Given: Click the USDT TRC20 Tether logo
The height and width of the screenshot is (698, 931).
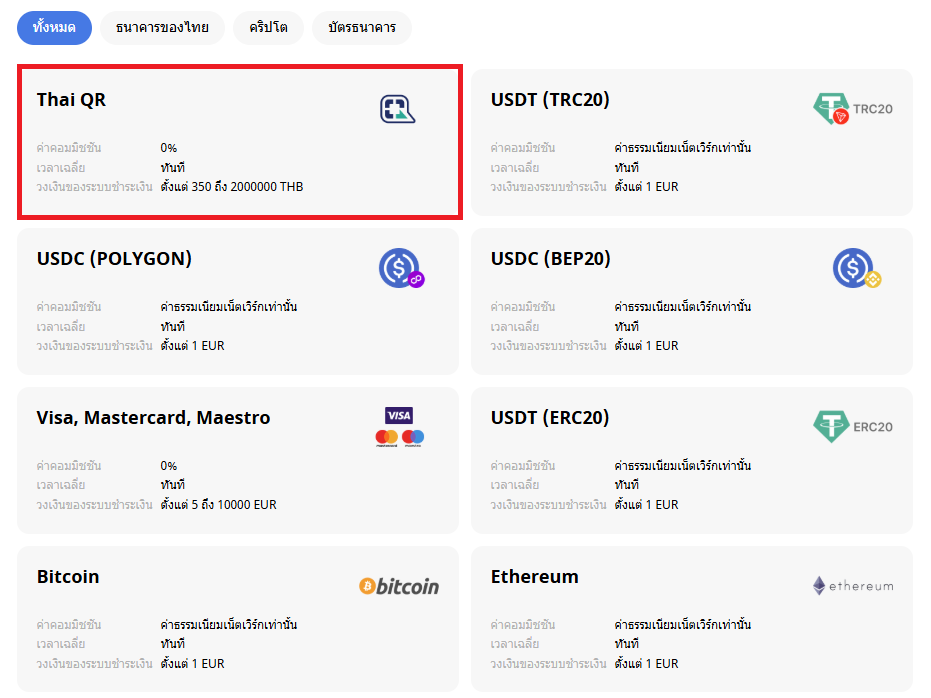Looking at the screenshot, I should pyautogui.click(x=852, y=108).
